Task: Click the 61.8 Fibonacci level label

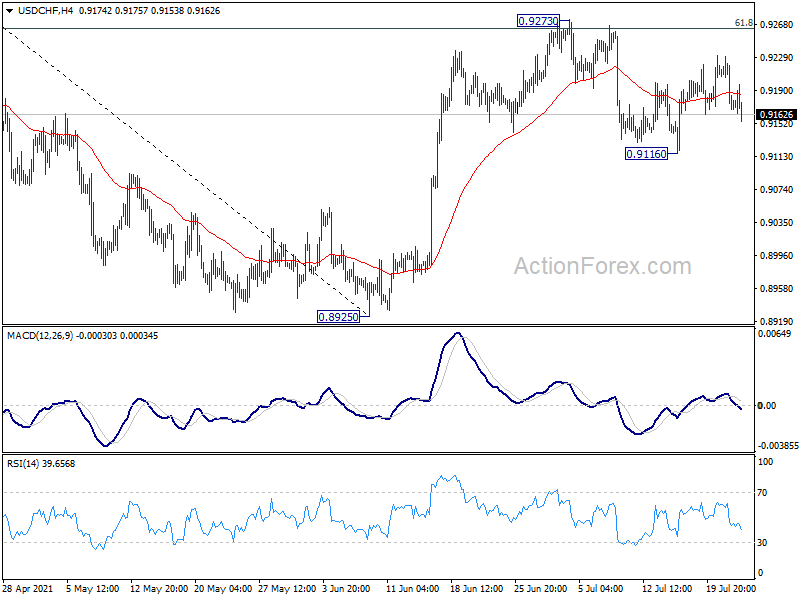Action: [x=743, y=23]
